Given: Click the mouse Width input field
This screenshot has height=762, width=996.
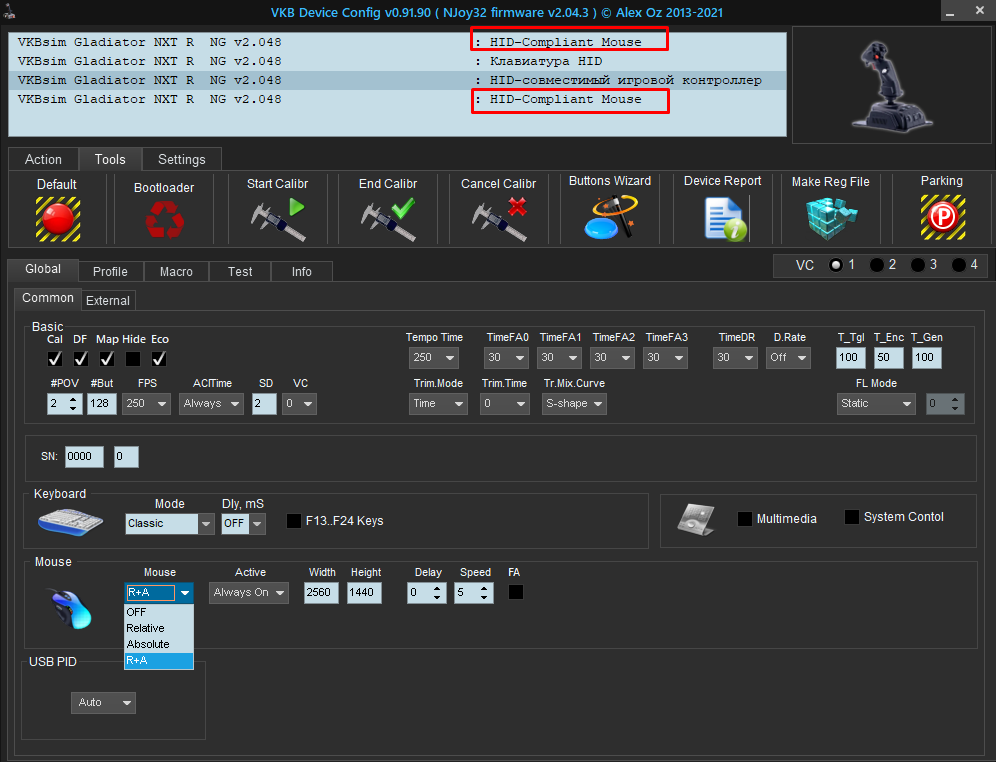Looking at the screenshot, I should click(322, 593).
